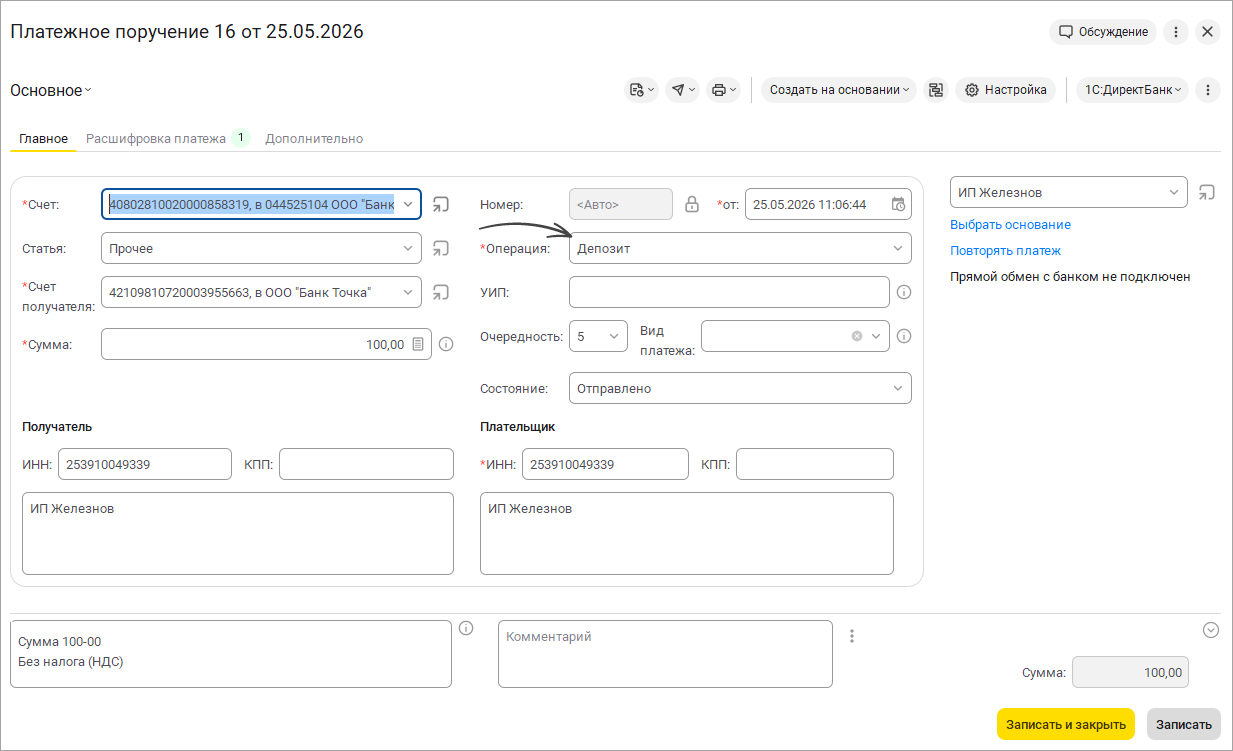1233x751 pixels.
Task: Open the document reports icon dropdown
Action: point(641,90)
